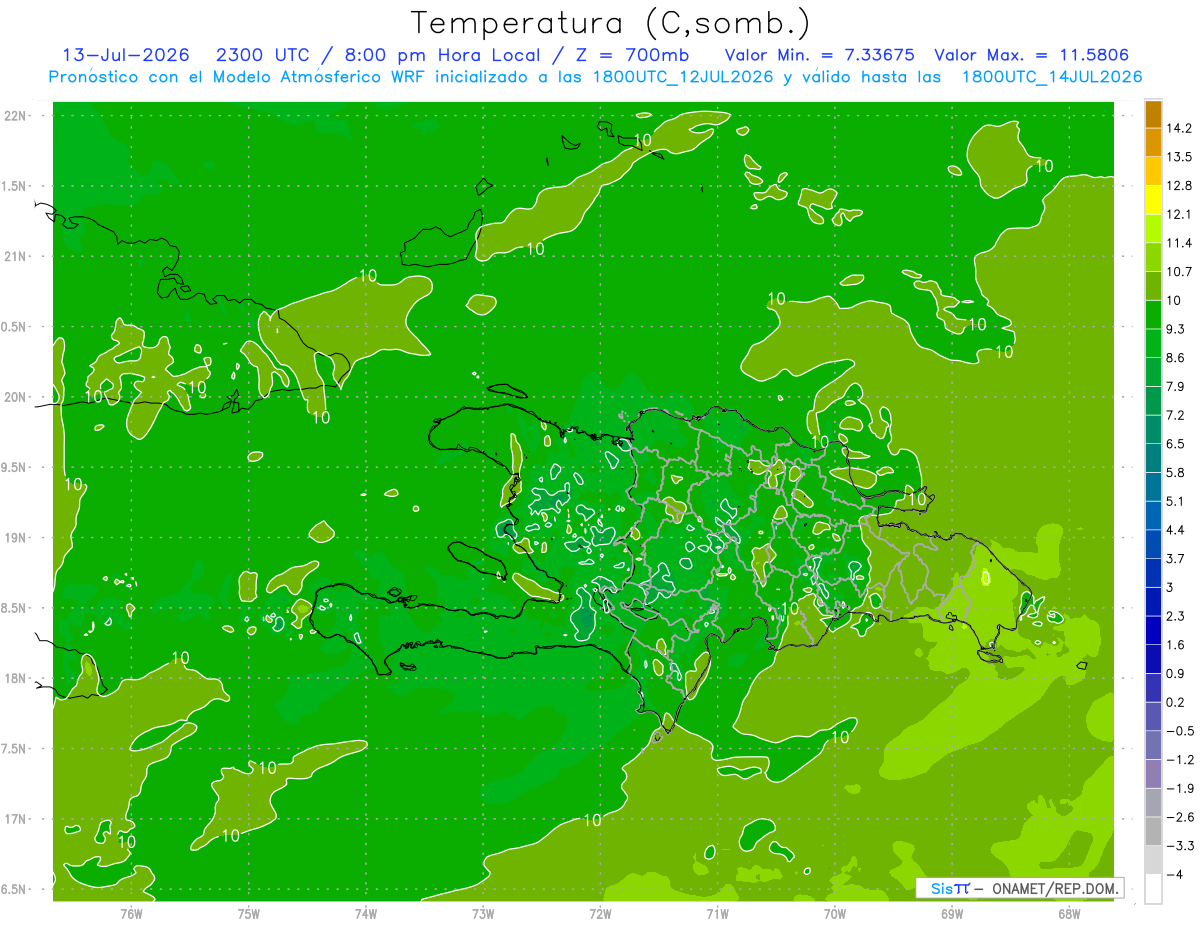
Task: Pick the gray swatch between -3.3 and -2.6
Action: click(x=1153, y=832)
